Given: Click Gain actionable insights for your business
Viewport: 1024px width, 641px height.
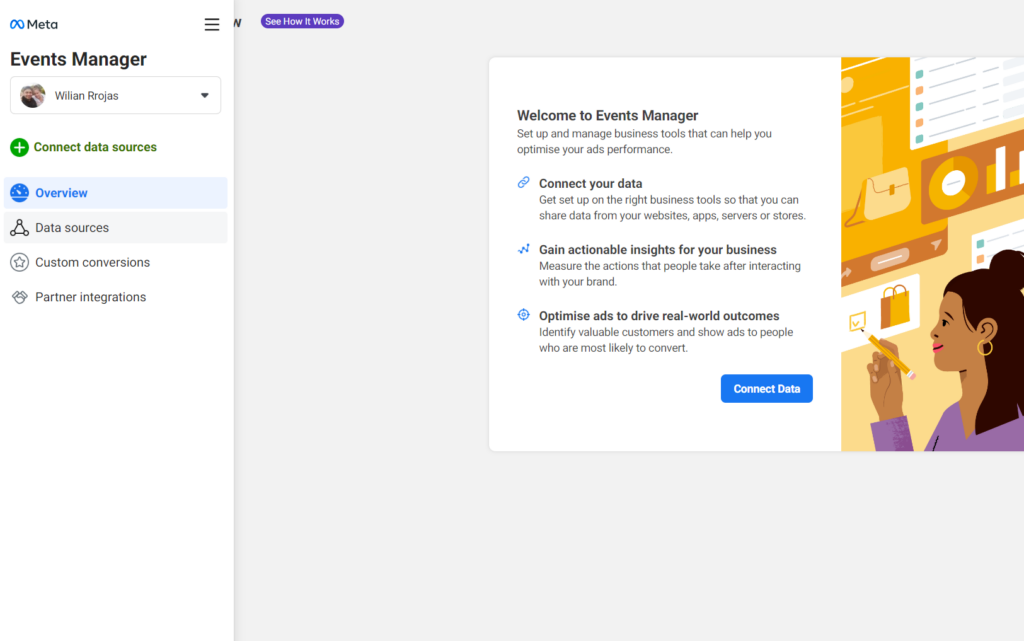Looking at the screenshot, I should pyautogui.click(x=658, y=249).
